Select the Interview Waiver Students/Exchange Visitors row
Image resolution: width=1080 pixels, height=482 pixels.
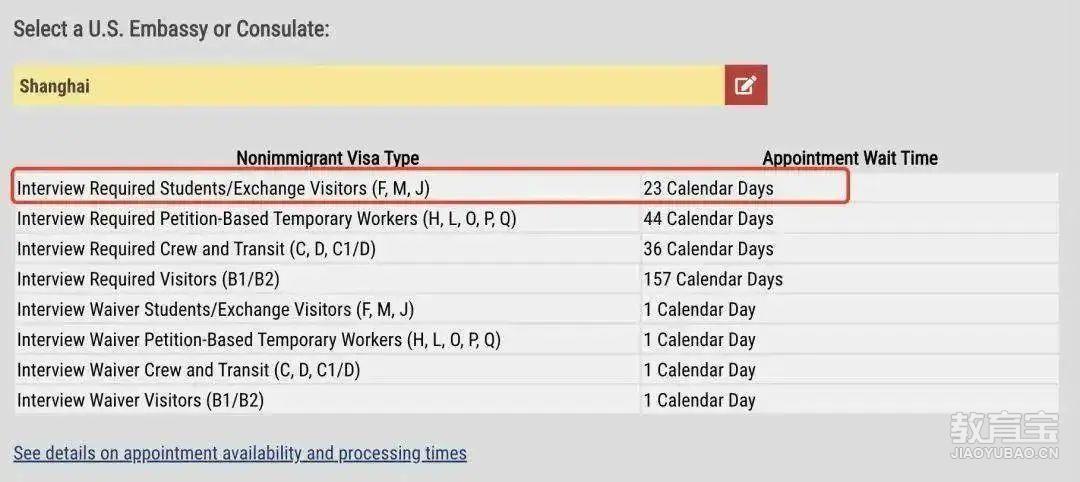pyautogui.click(x=536, y=309)
